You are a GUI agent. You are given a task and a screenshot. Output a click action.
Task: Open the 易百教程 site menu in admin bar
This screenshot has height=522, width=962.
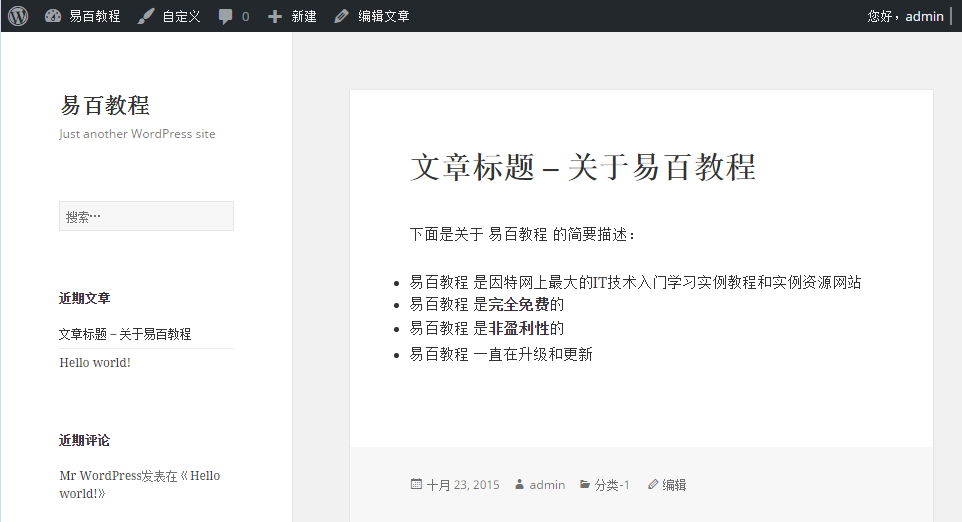(x=94, y=17)
